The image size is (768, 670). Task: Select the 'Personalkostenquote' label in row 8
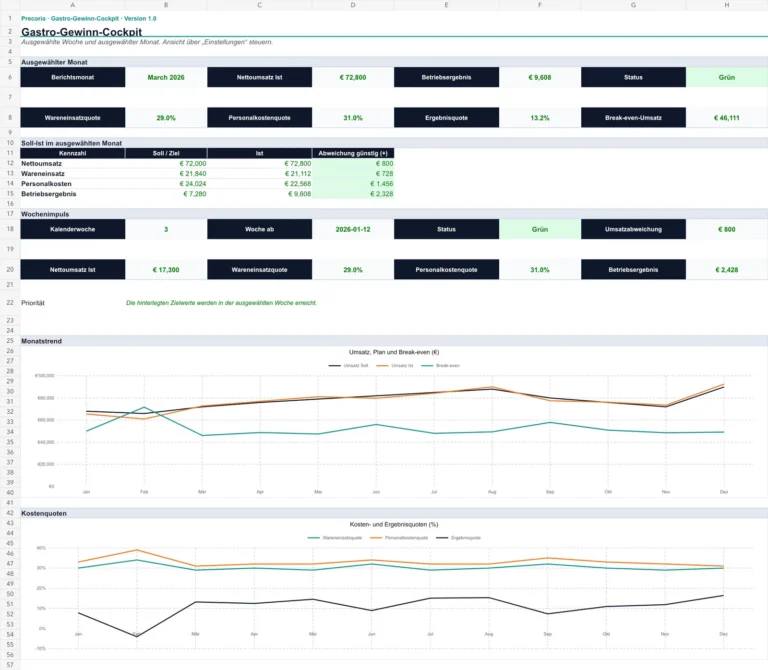(x=260, y=118)
